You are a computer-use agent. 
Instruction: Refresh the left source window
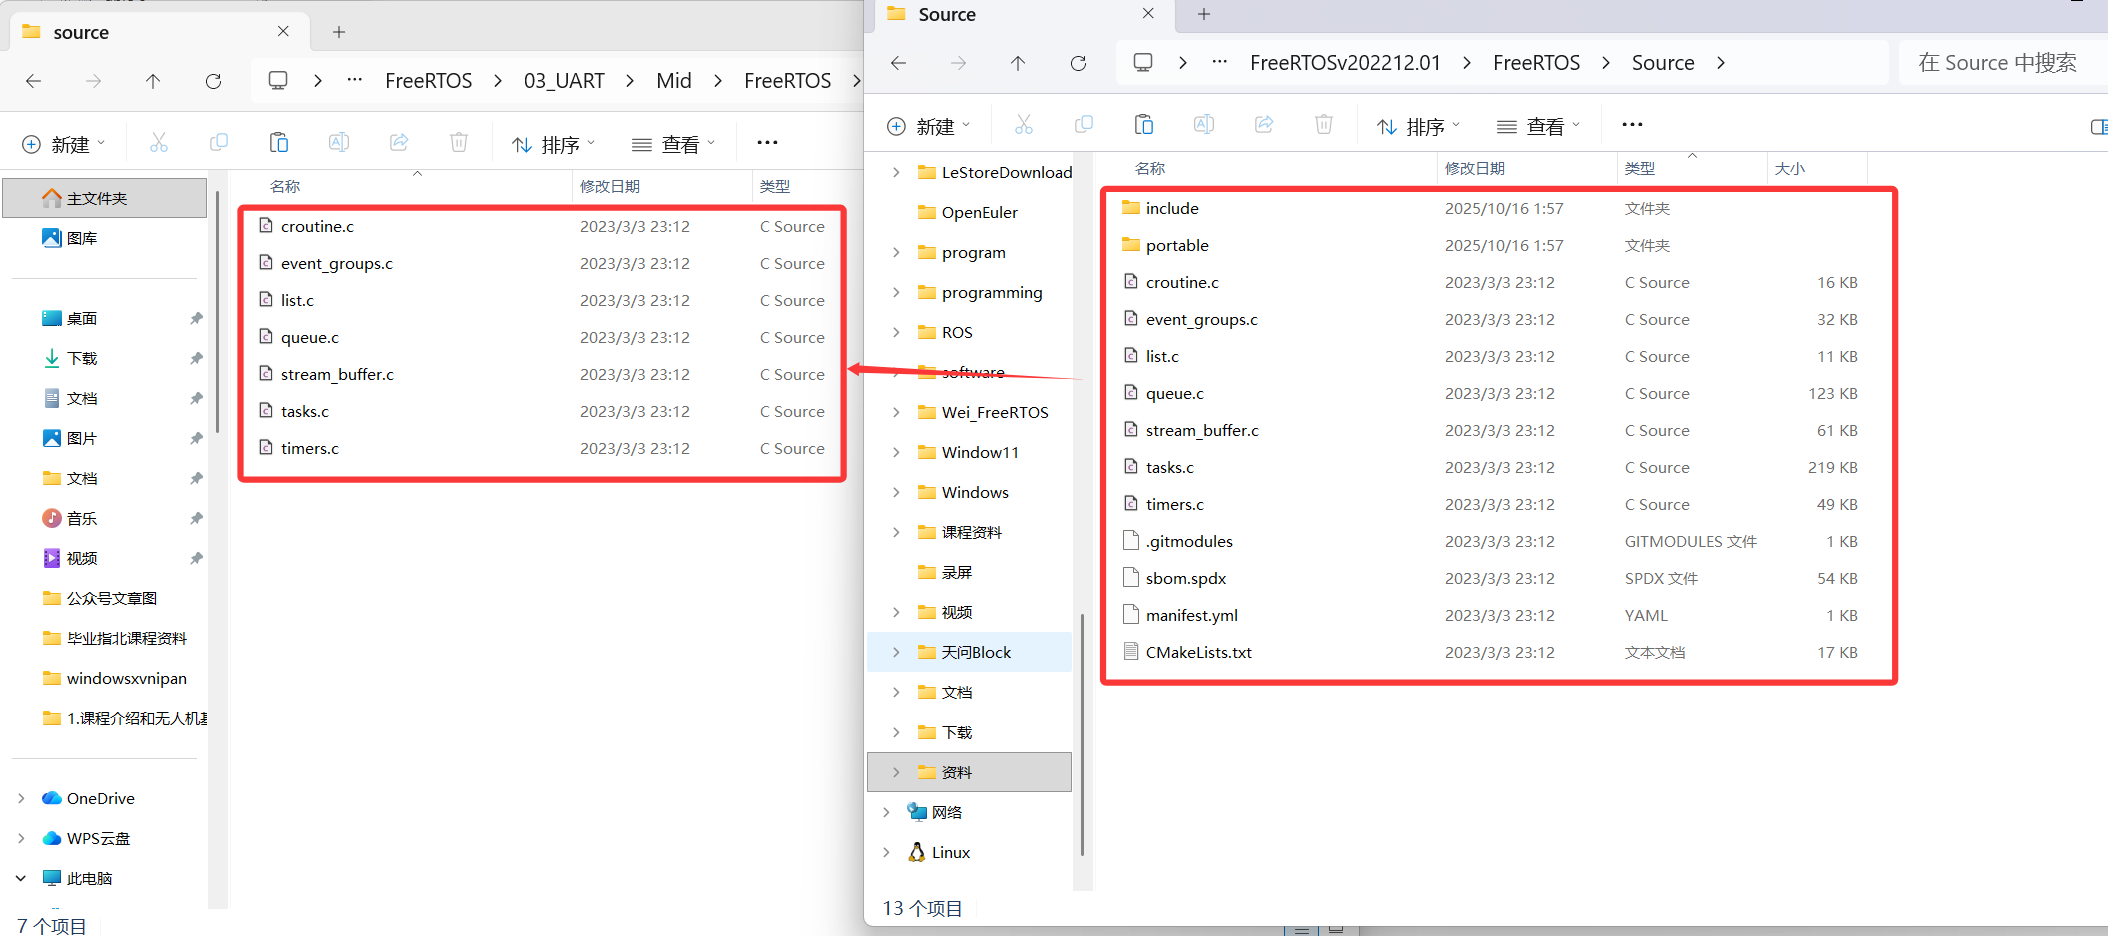tap(213, 81)
